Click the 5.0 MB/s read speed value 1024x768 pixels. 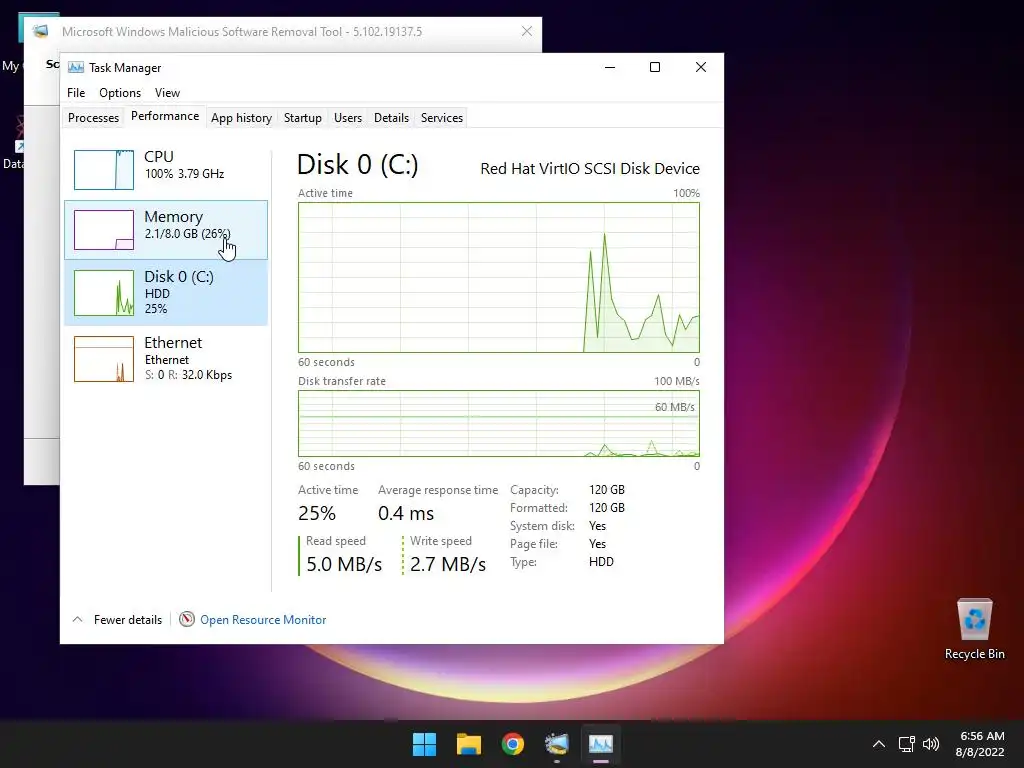click(x=344, y=564)
